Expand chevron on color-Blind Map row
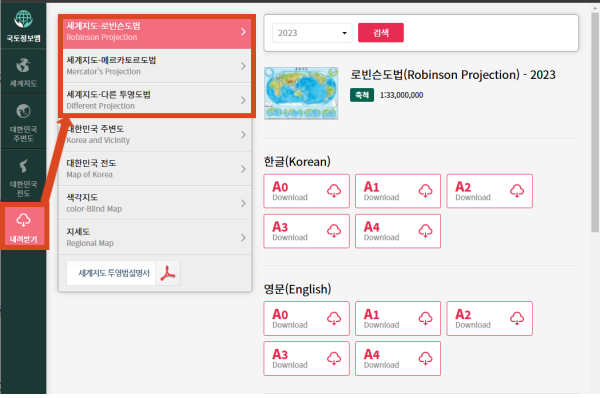The height and width of the screenshot is (398, 600). [x=243, y=203]
